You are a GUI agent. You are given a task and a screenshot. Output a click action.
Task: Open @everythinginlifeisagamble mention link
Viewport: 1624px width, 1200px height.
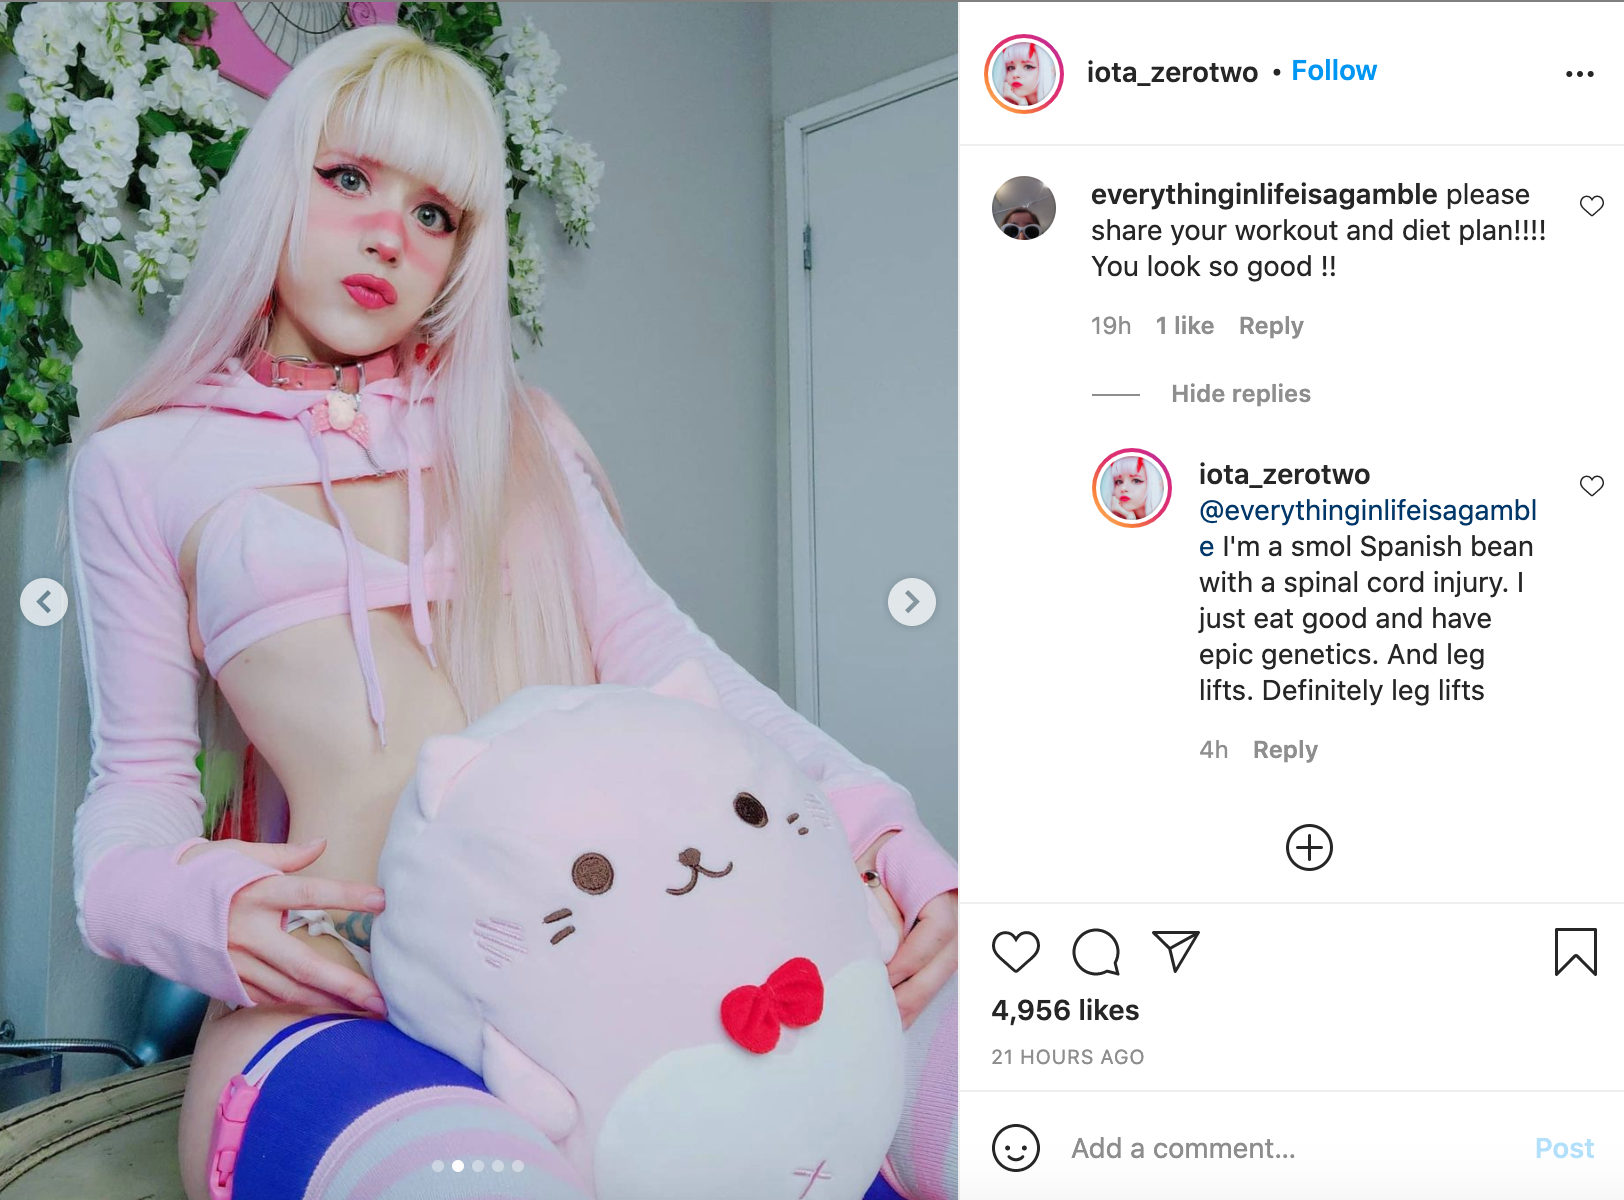1367,528
